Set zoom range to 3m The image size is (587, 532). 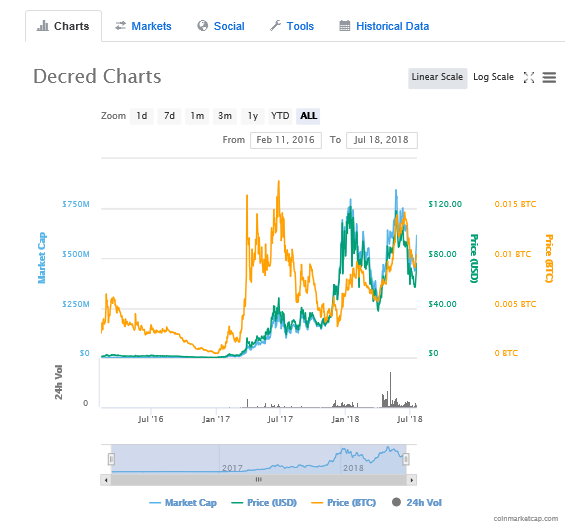click(225, 116)
